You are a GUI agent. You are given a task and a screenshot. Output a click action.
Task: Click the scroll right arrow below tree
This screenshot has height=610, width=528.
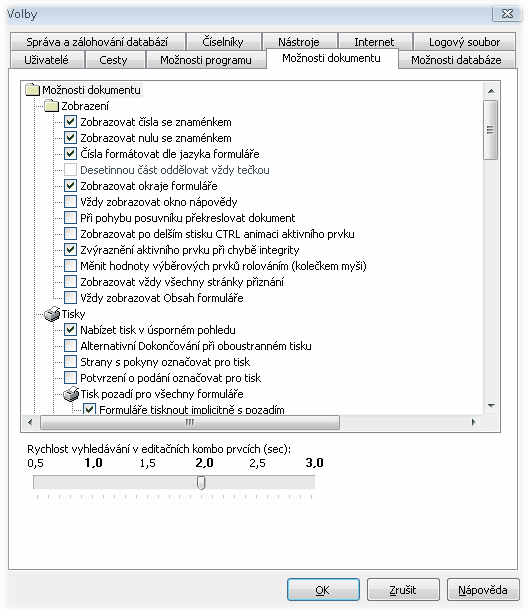pyautogui.click(x=474, y=422)
